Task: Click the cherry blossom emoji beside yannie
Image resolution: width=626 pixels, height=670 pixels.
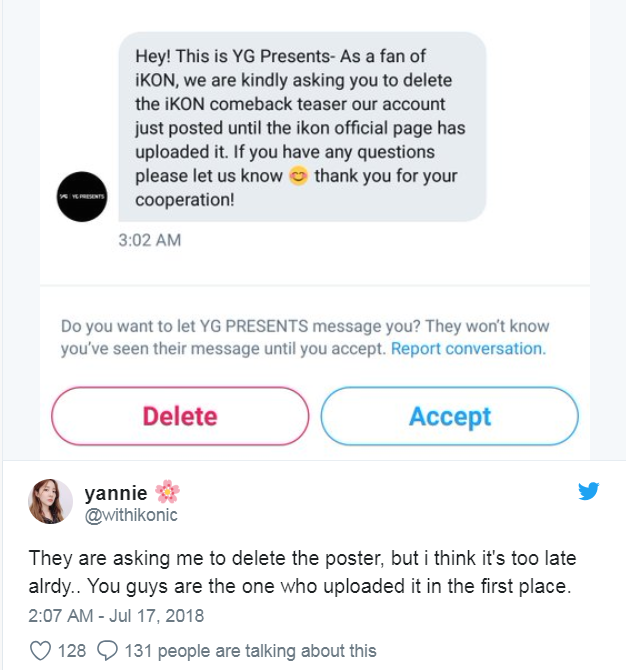Action: pyautogui.click(x=168, y=492)
